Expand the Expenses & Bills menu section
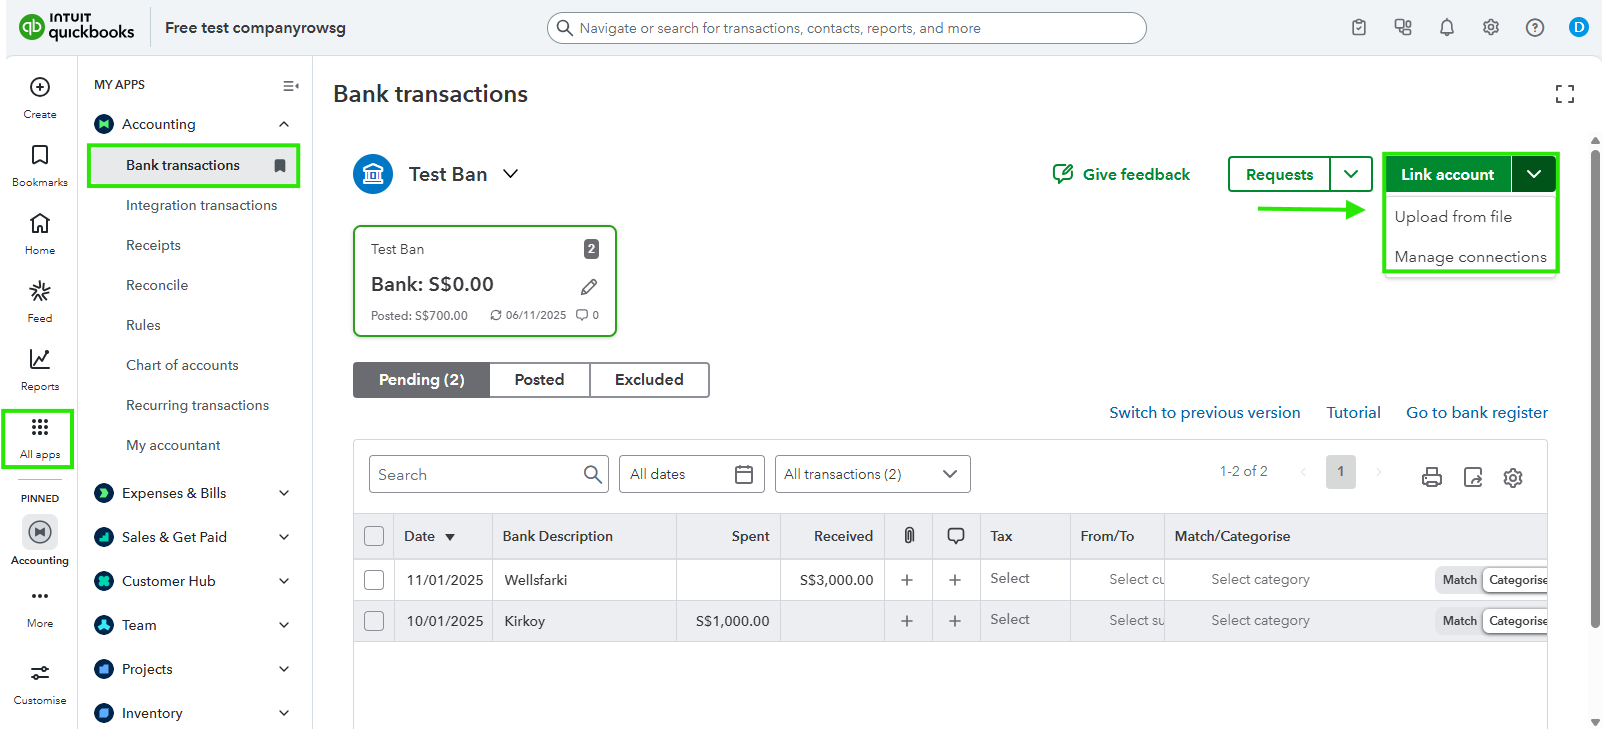This screenshot has width=1602, height=729. tap(284, 493)
